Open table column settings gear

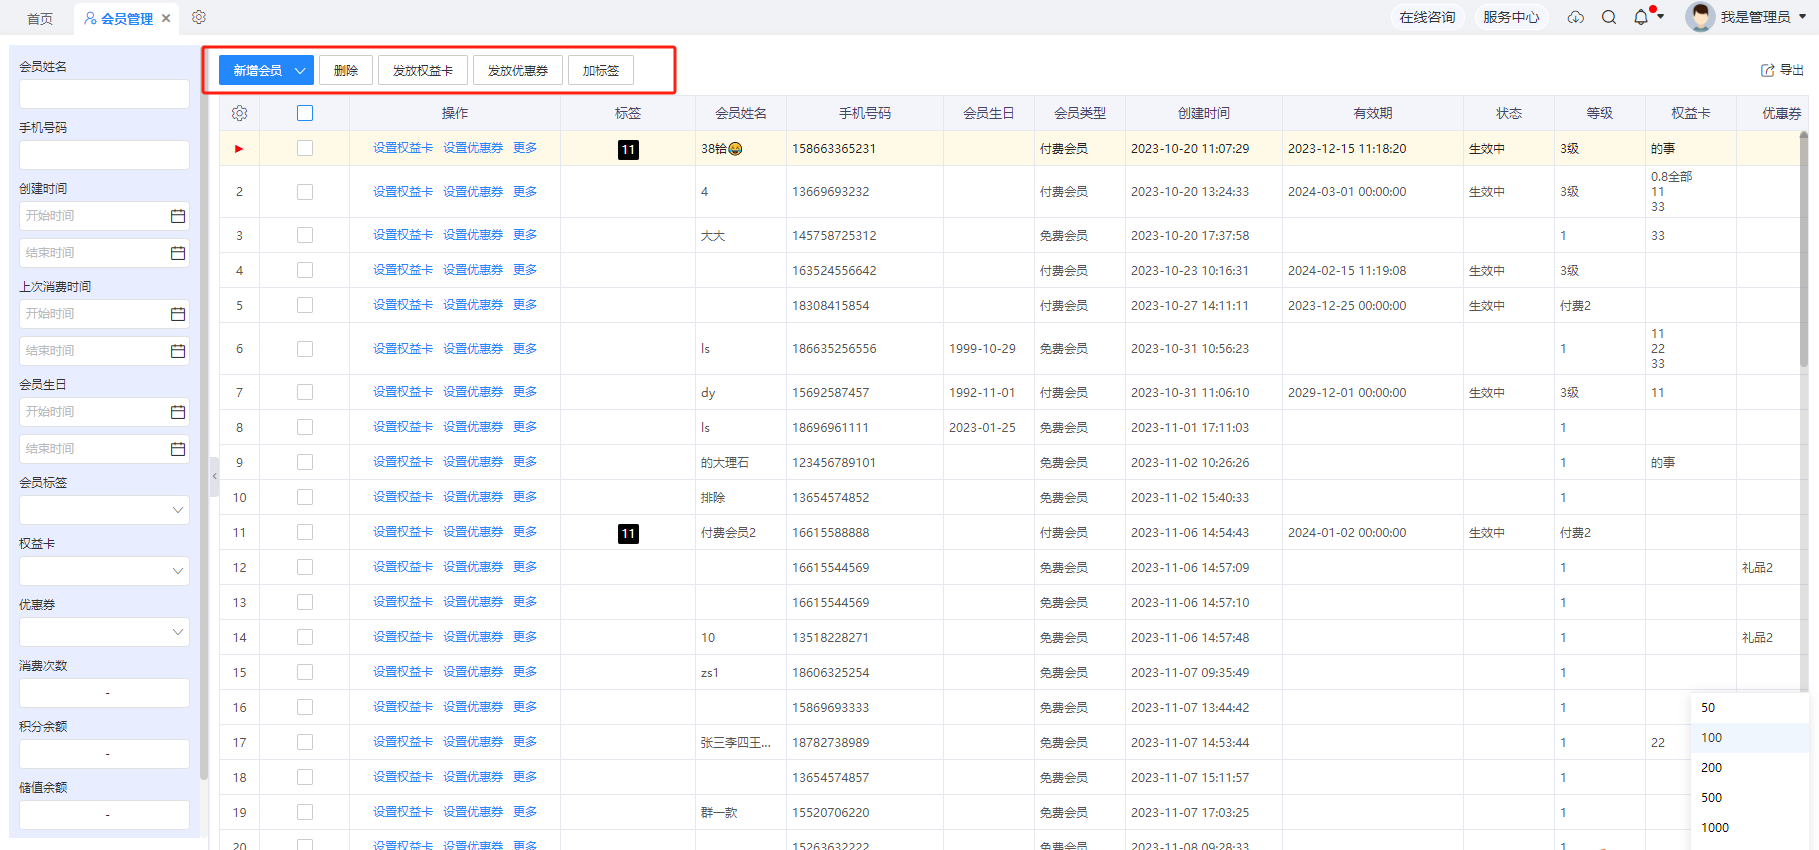[239, 113]
